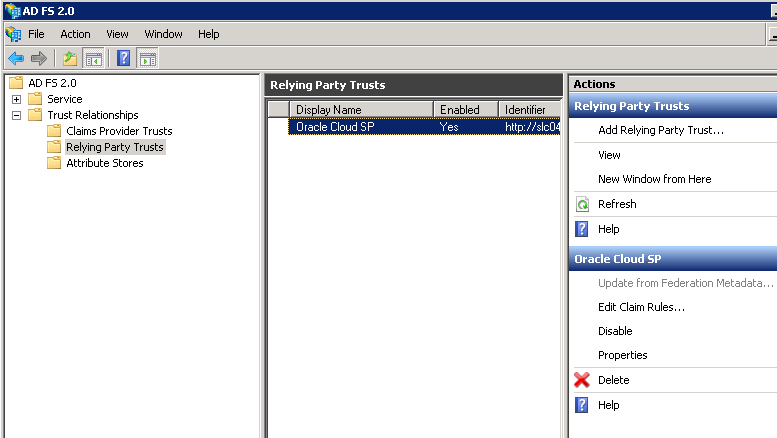The image size is (777, 438).
Task: Sort by Display Name column header
Action: 361,110
